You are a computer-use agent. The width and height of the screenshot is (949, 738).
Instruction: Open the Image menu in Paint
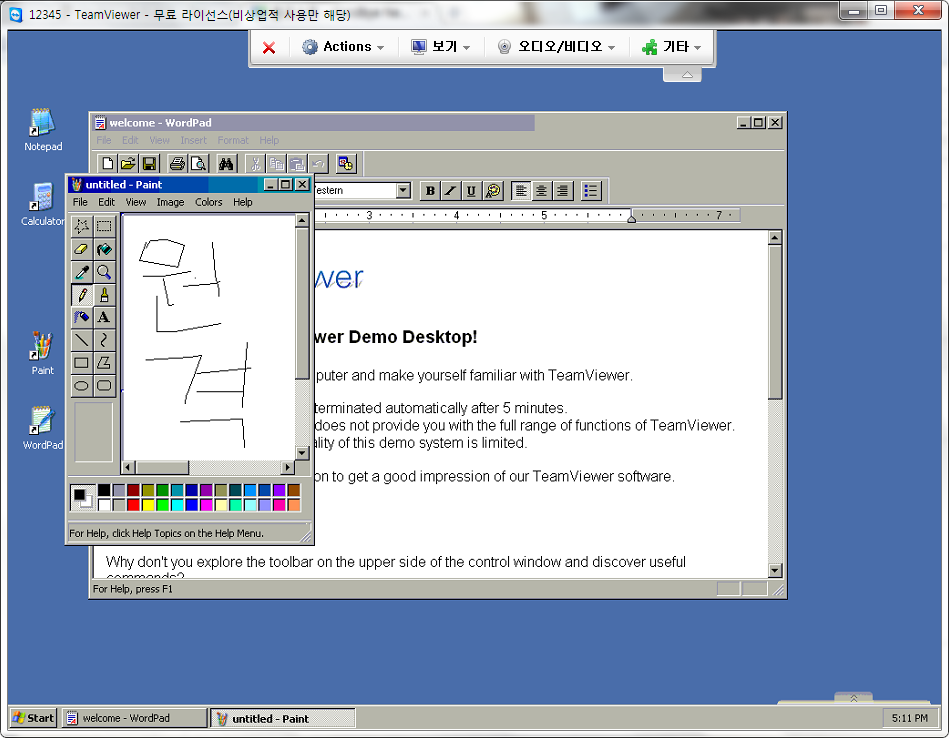tap(170, 202)
